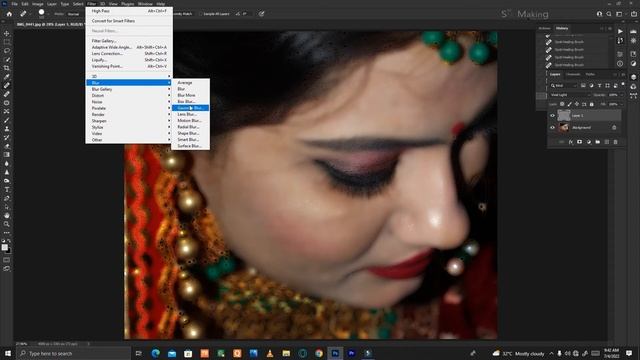
Task: Lock layer position icon
Action: pos(577,104)
